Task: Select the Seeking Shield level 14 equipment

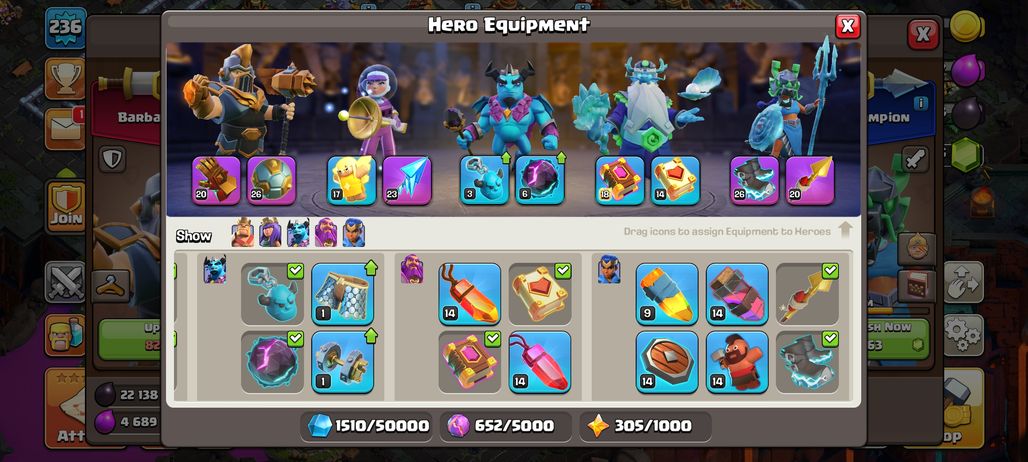Action: (x=667, y=362)
